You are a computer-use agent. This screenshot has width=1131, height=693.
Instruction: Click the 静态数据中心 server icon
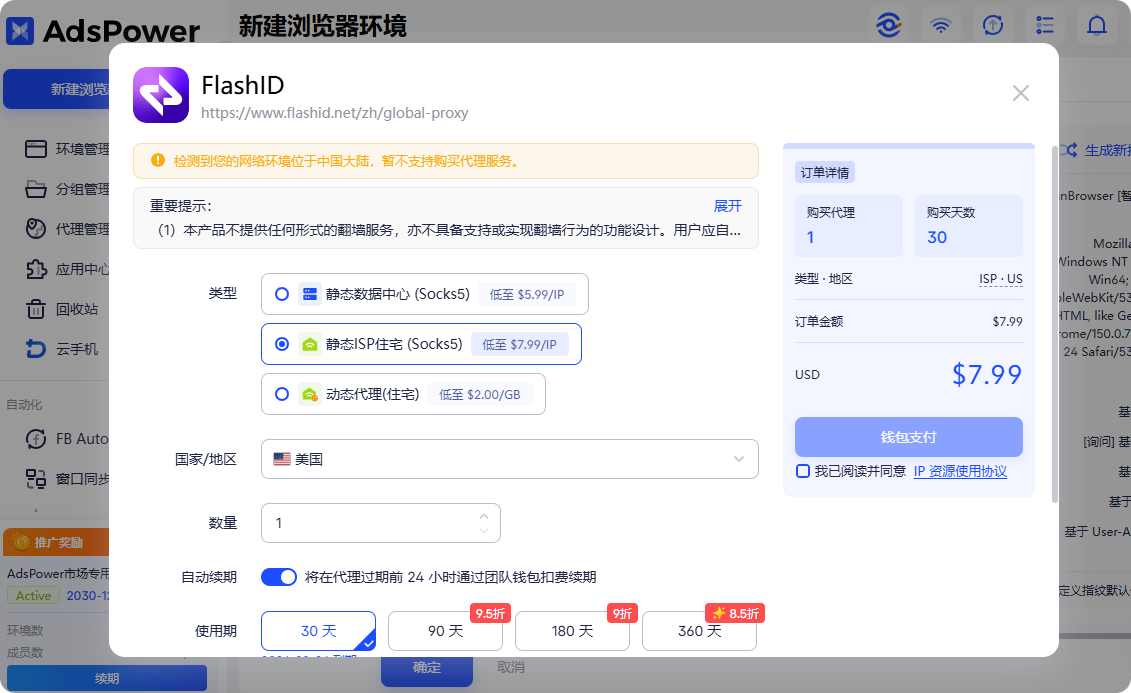[309, 294]
